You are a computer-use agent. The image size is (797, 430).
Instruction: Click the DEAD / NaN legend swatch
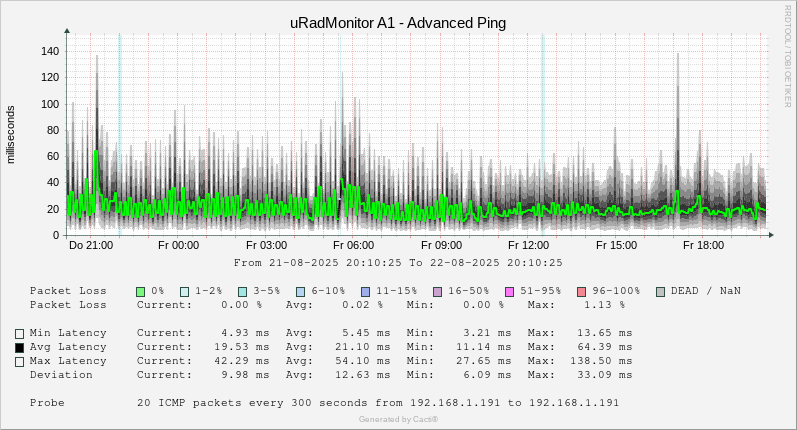(660, 292)
